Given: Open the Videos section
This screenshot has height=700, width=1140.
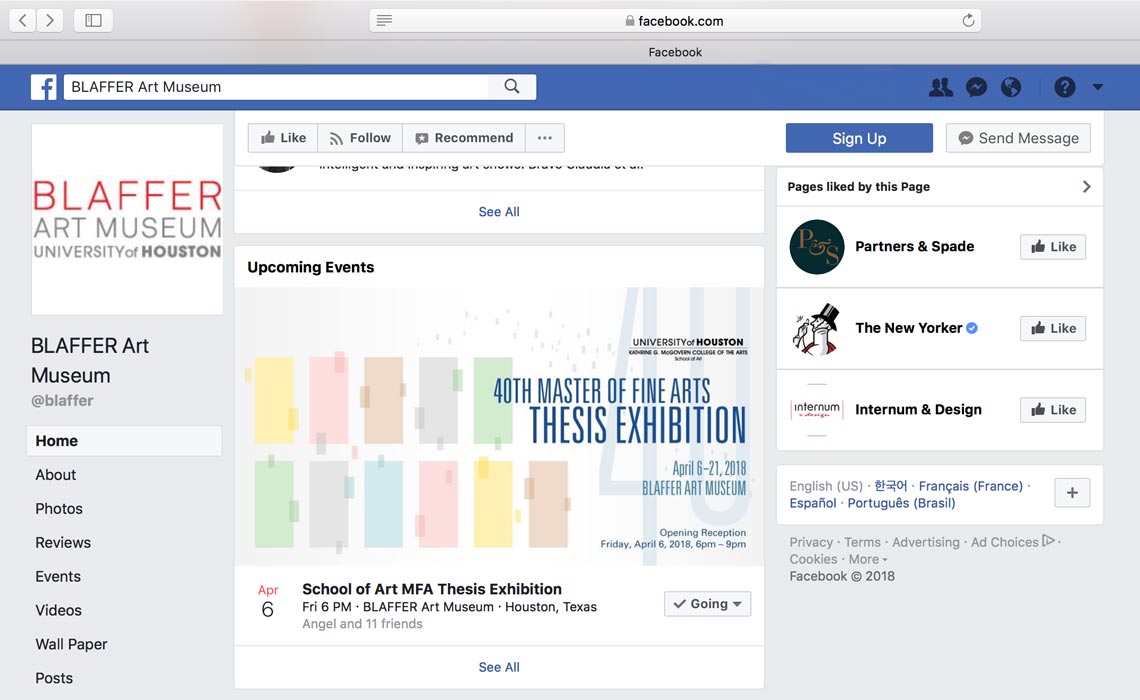Looking at the screenshot, I should tap(58, 611).
